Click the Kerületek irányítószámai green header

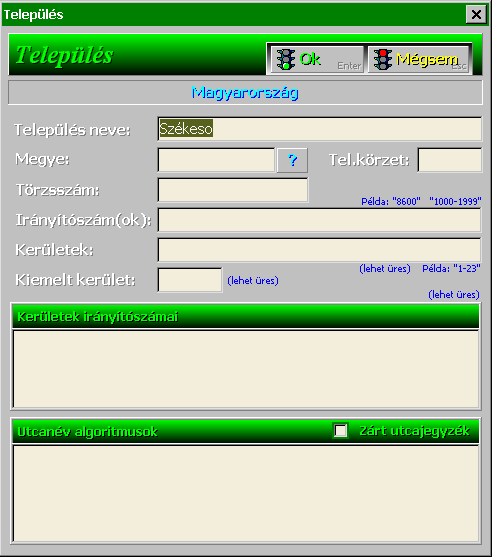[x=246, y=316]
